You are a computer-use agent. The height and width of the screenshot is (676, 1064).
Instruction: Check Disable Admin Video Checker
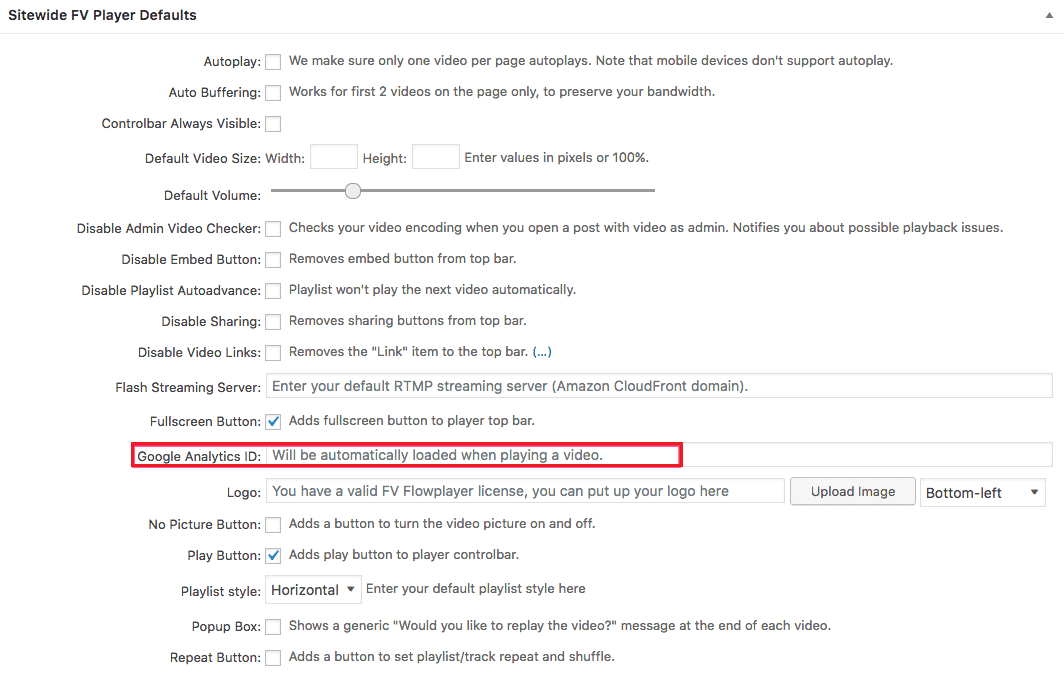[x=273, y=229]
